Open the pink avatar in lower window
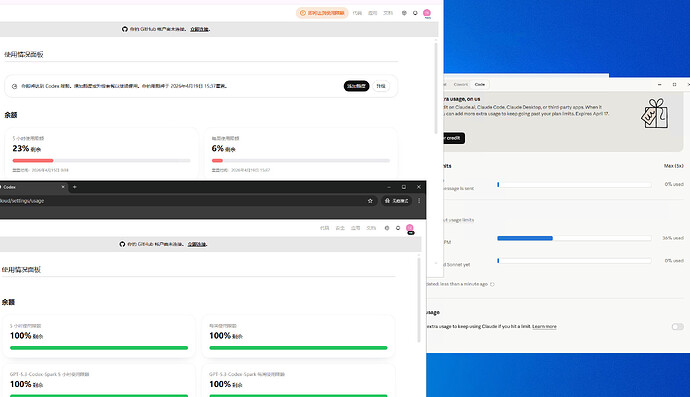 click(410, 228)
